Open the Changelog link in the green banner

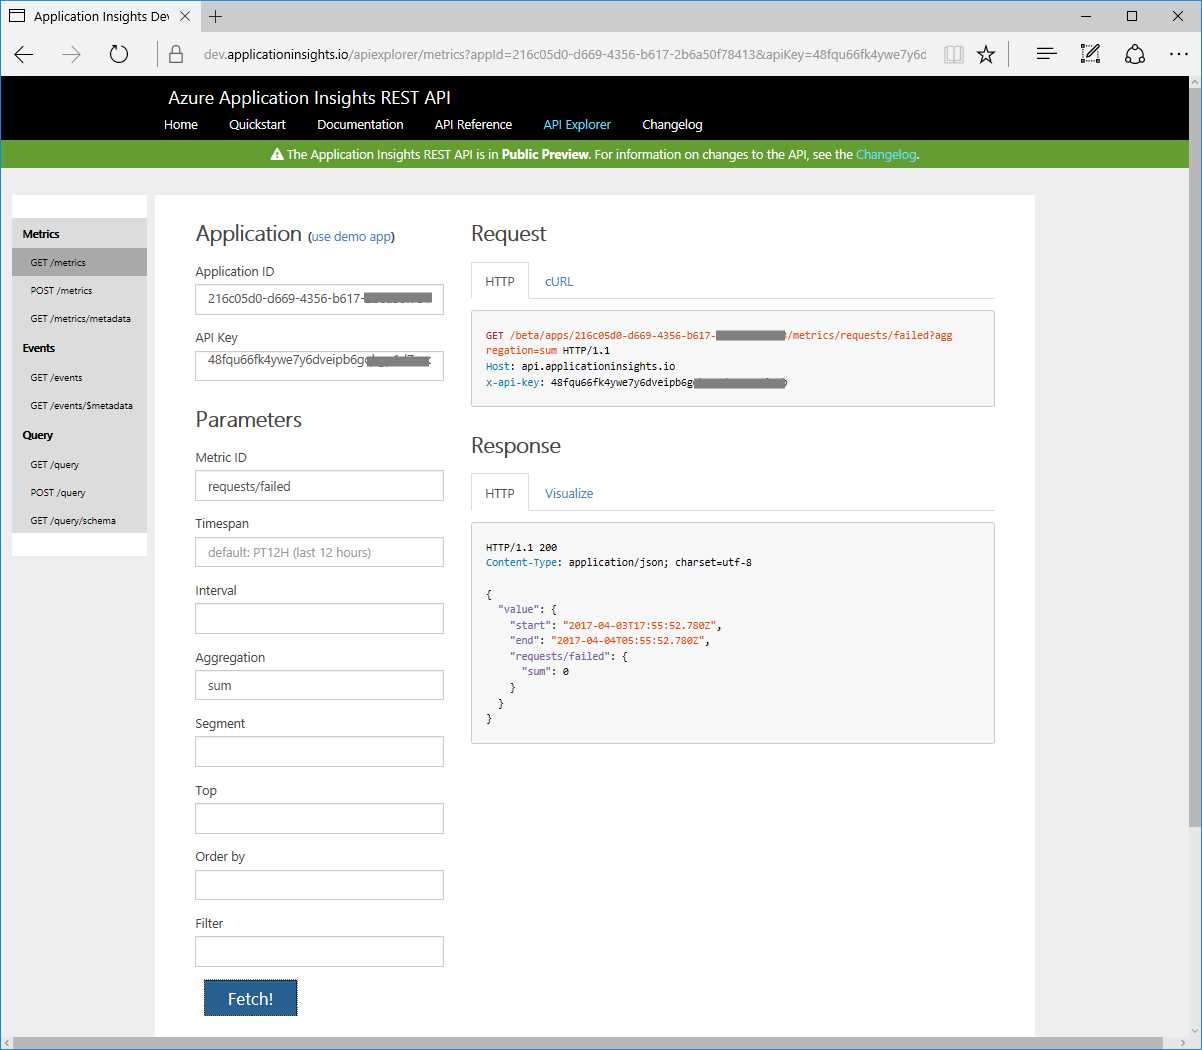click(x=886, y=154)
